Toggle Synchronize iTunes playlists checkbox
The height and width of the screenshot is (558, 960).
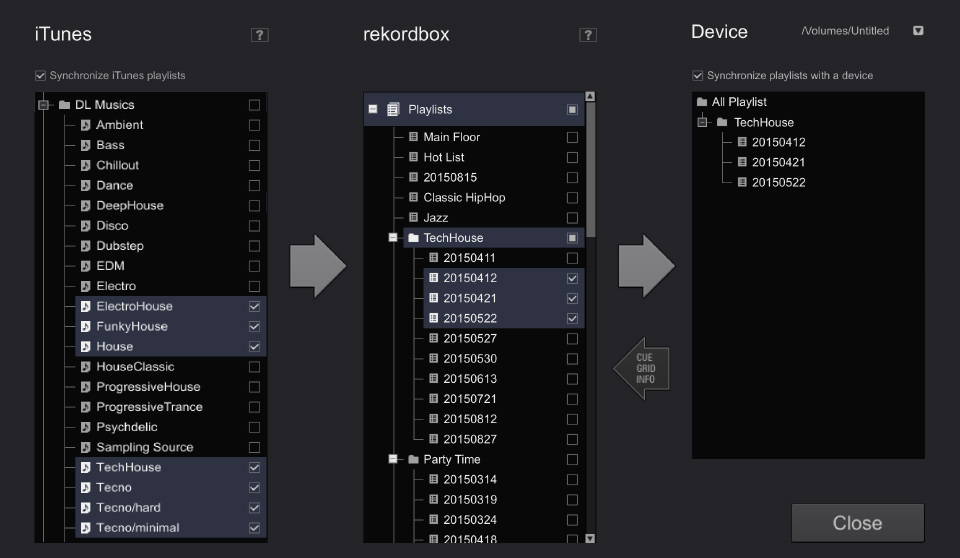point(40,75)
